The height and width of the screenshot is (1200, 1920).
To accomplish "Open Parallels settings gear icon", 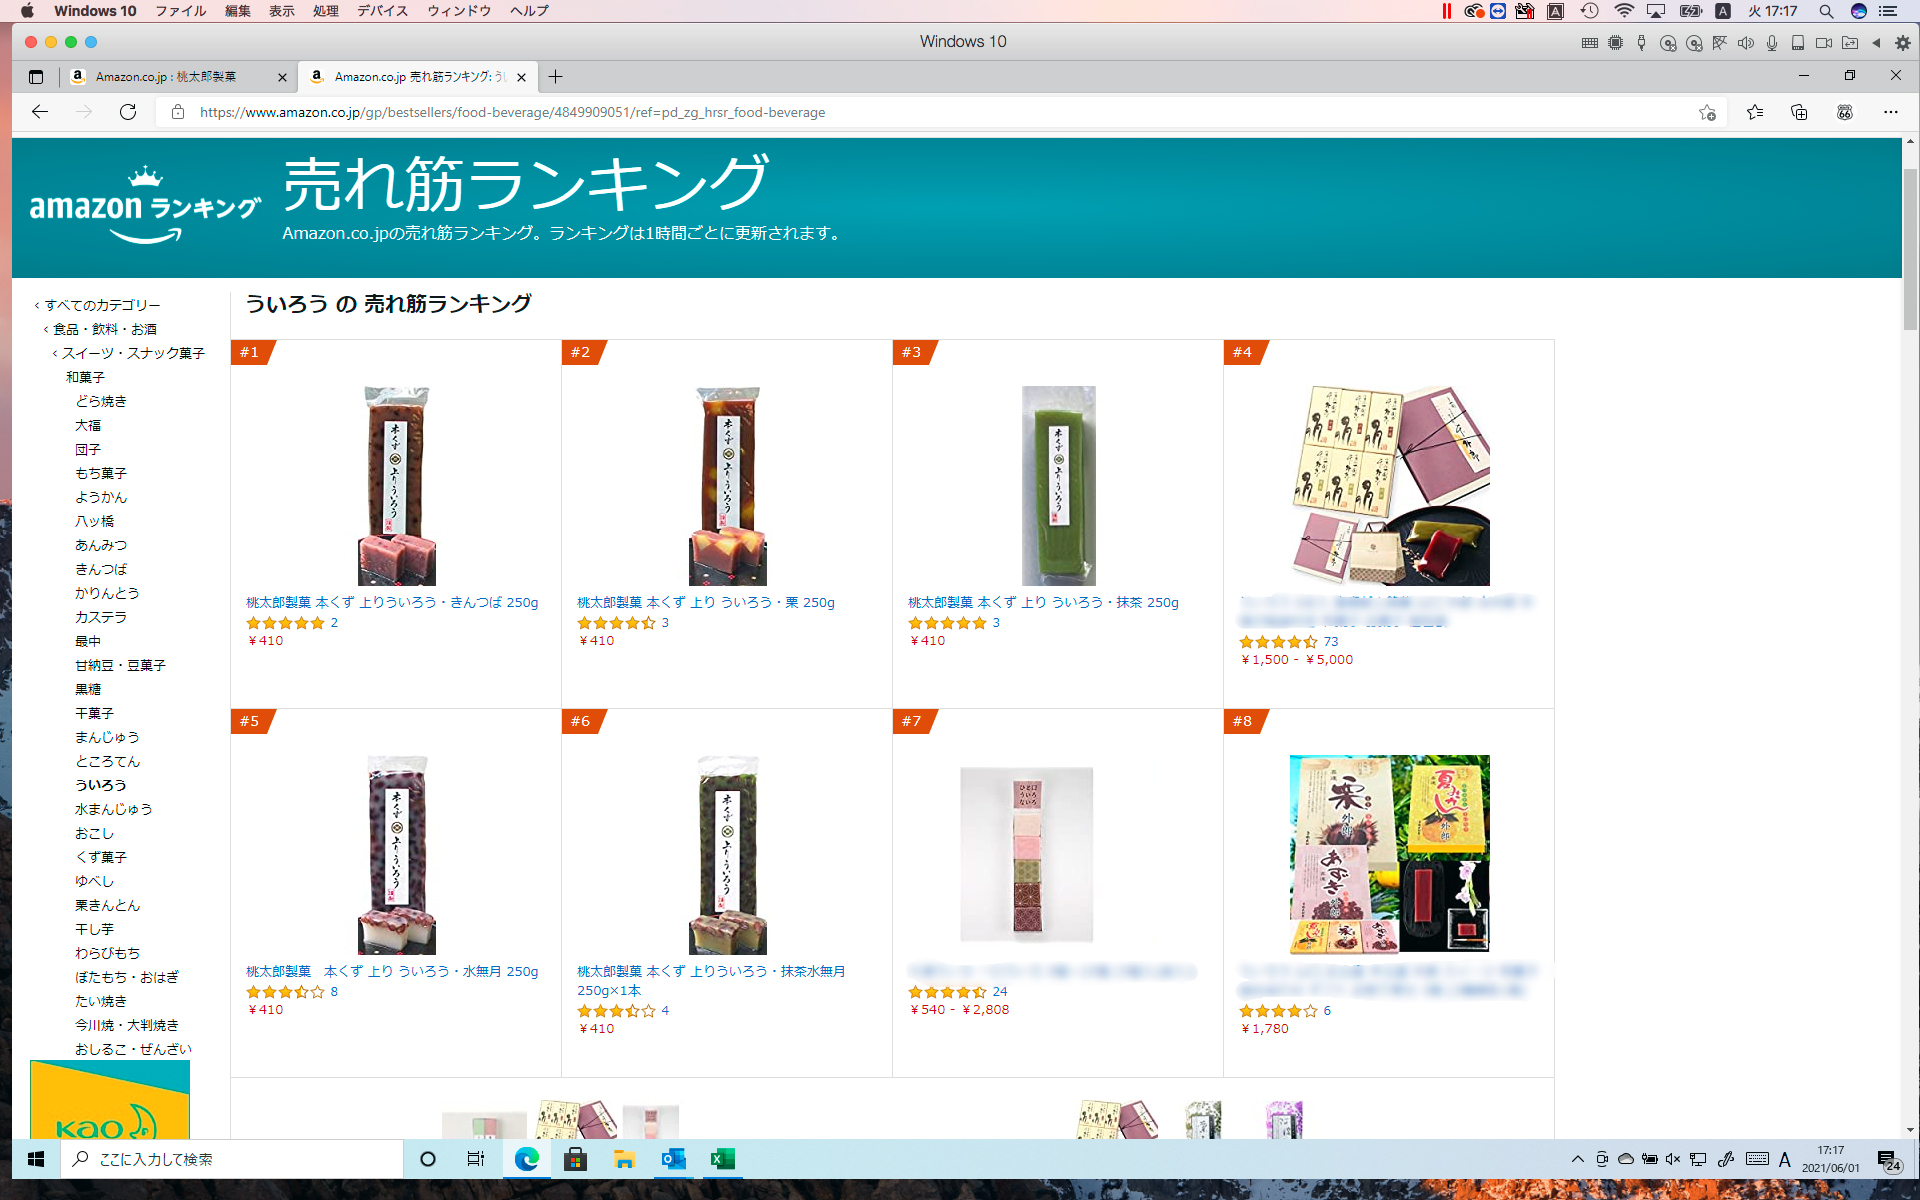I will tap(1903, 43).
